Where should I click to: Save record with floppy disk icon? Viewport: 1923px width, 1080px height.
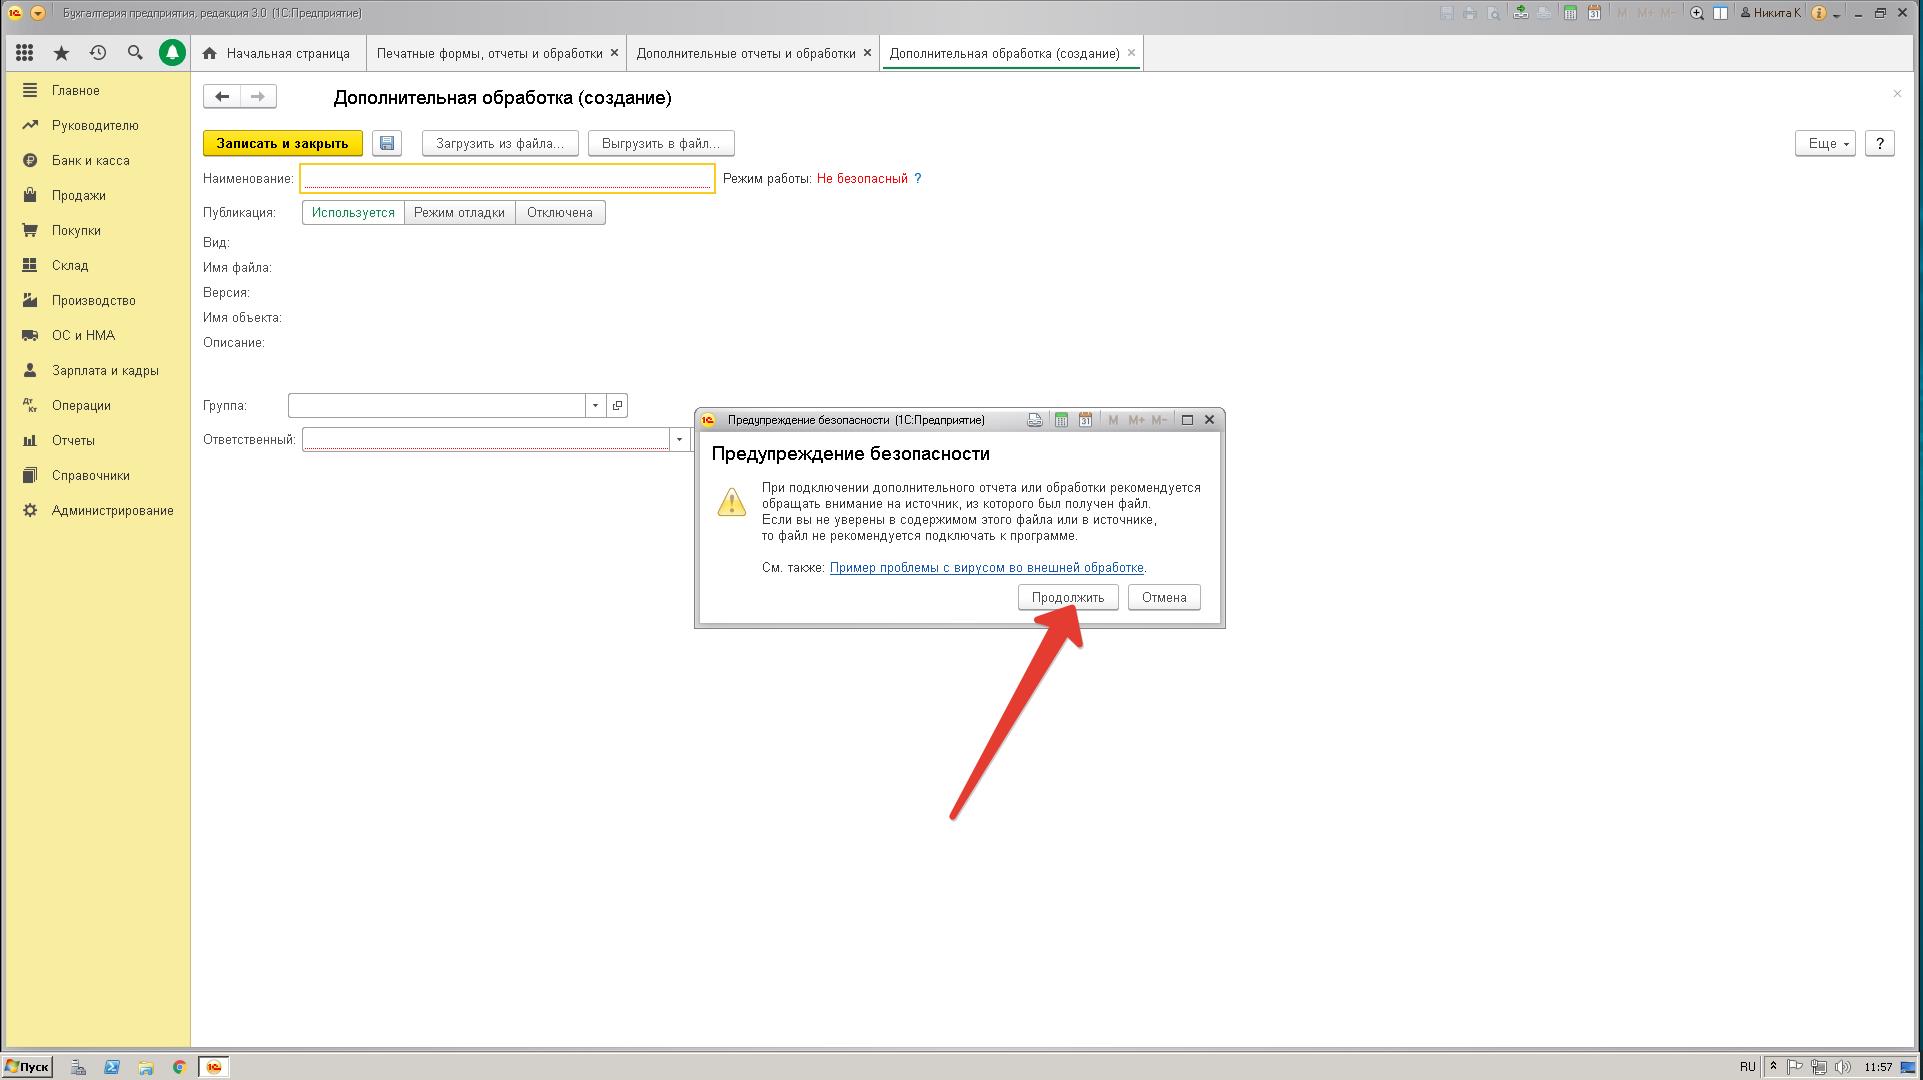[387, 143]
